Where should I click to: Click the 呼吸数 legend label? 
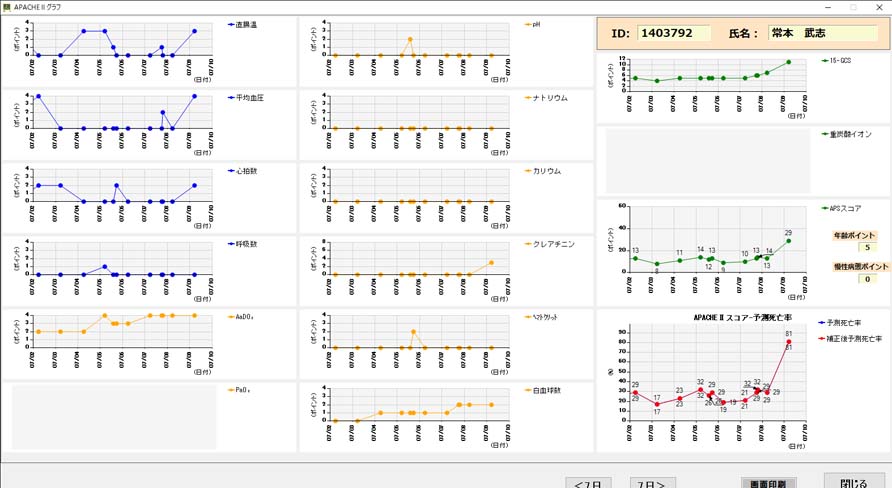coord(246,244)
